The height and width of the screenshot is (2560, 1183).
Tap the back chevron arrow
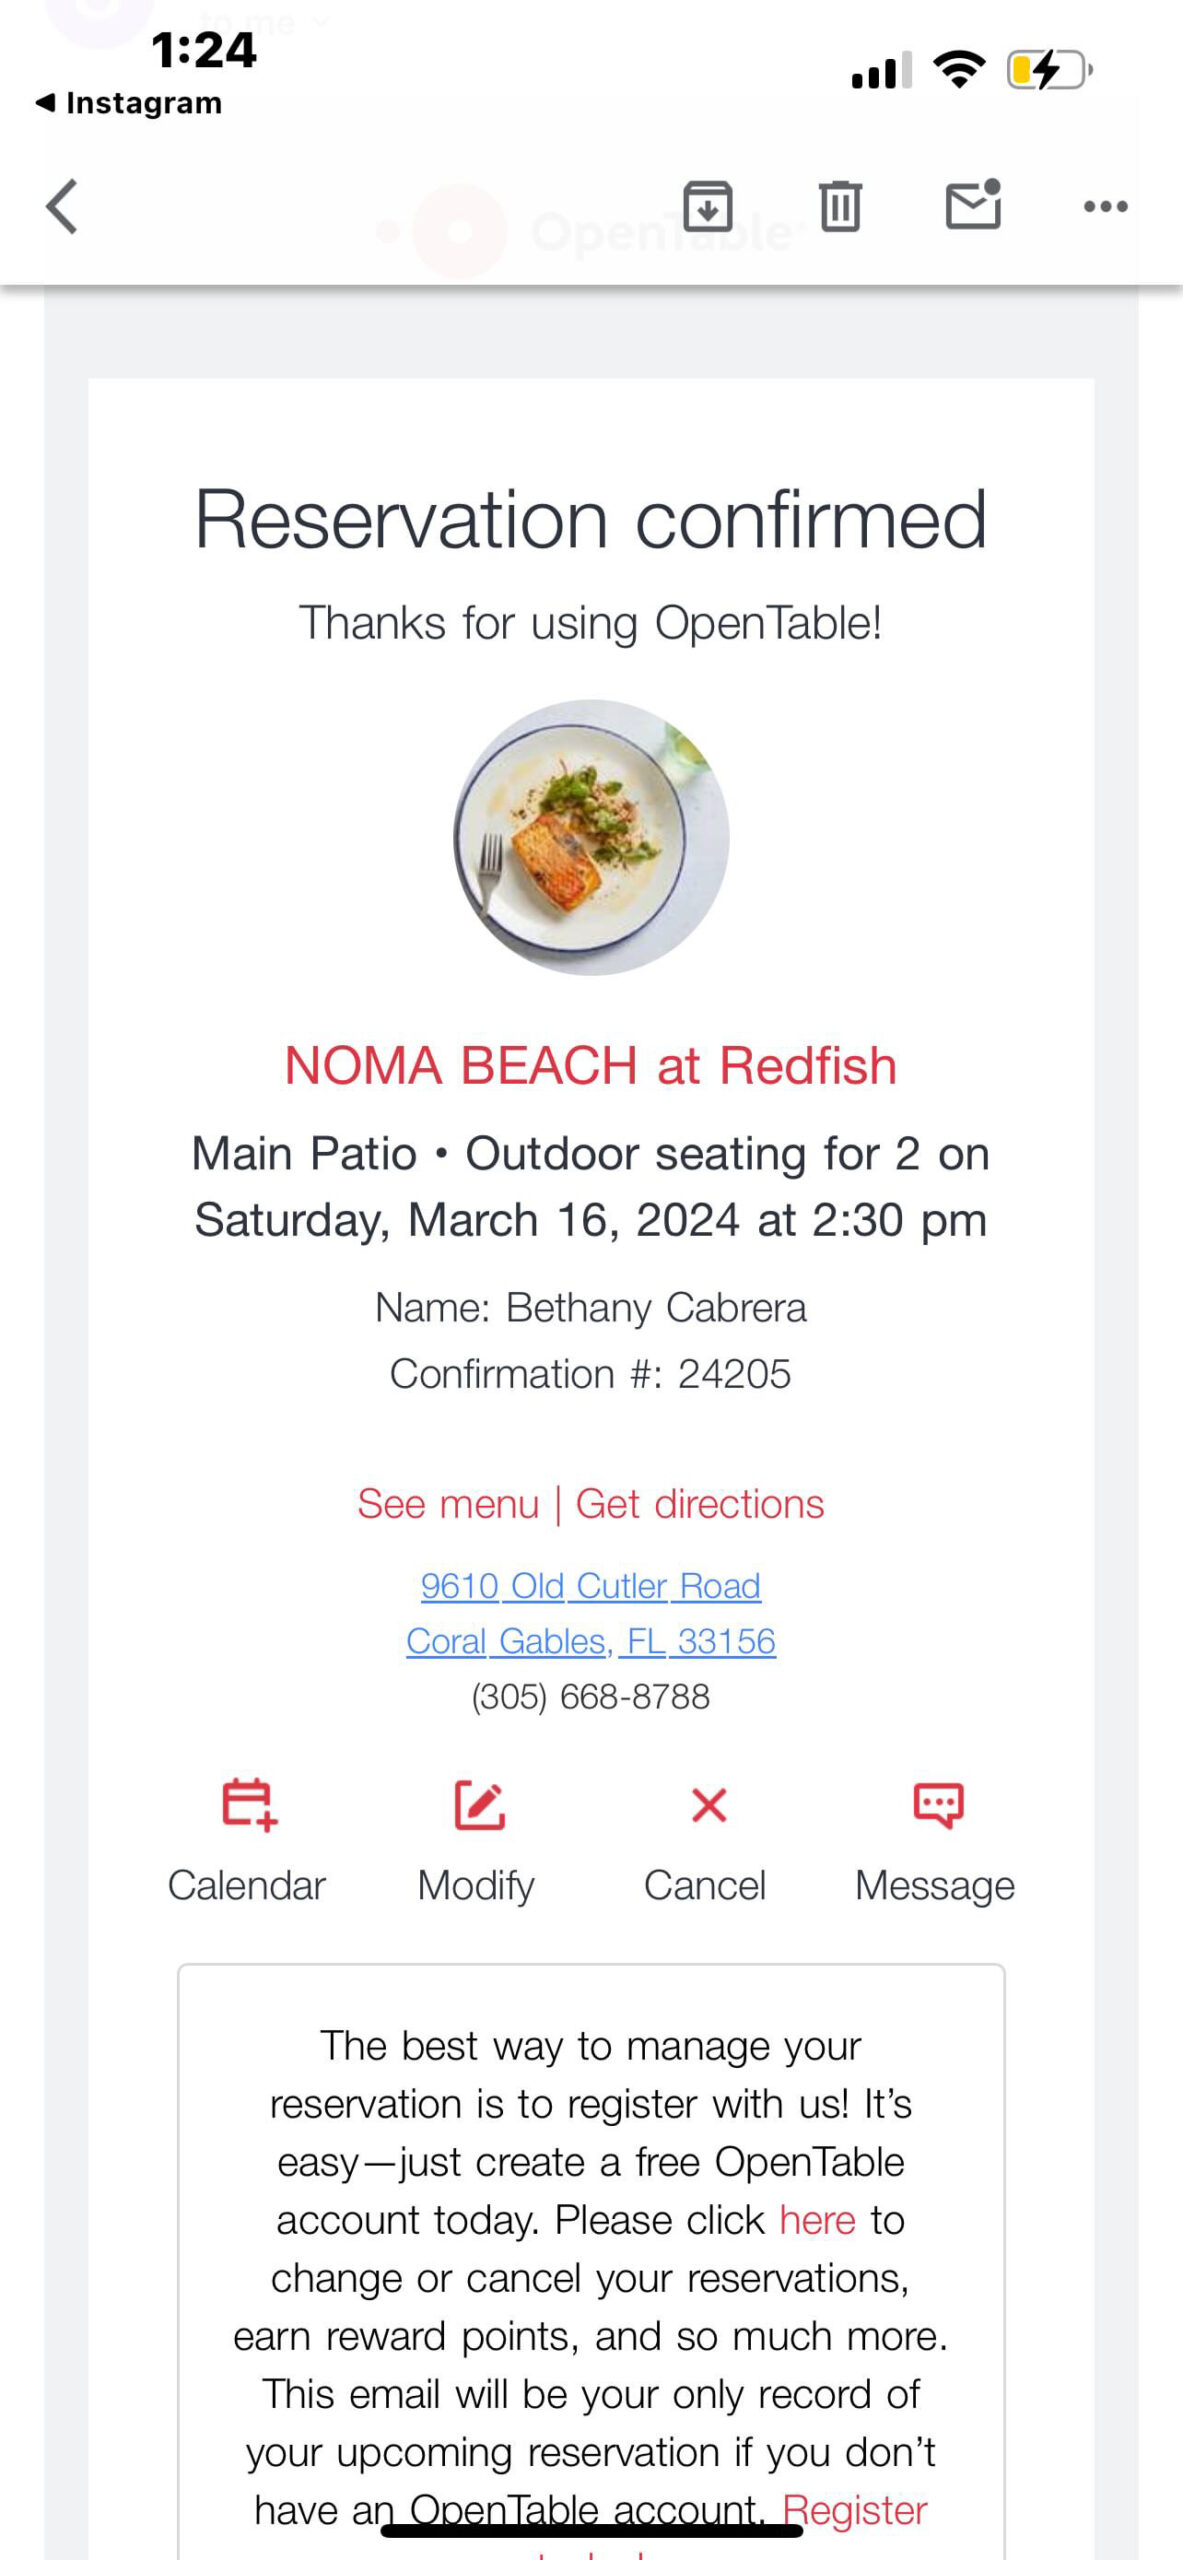pos(62,207)
